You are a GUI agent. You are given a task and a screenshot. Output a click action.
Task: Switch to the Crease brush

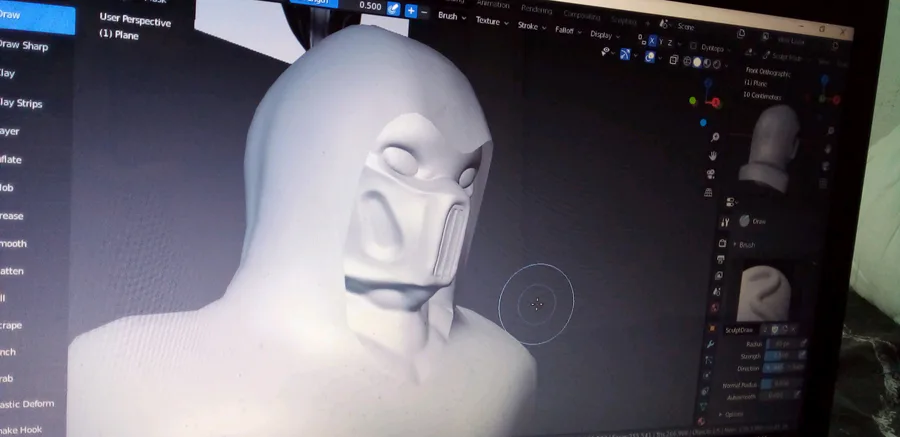coord(13,216)
